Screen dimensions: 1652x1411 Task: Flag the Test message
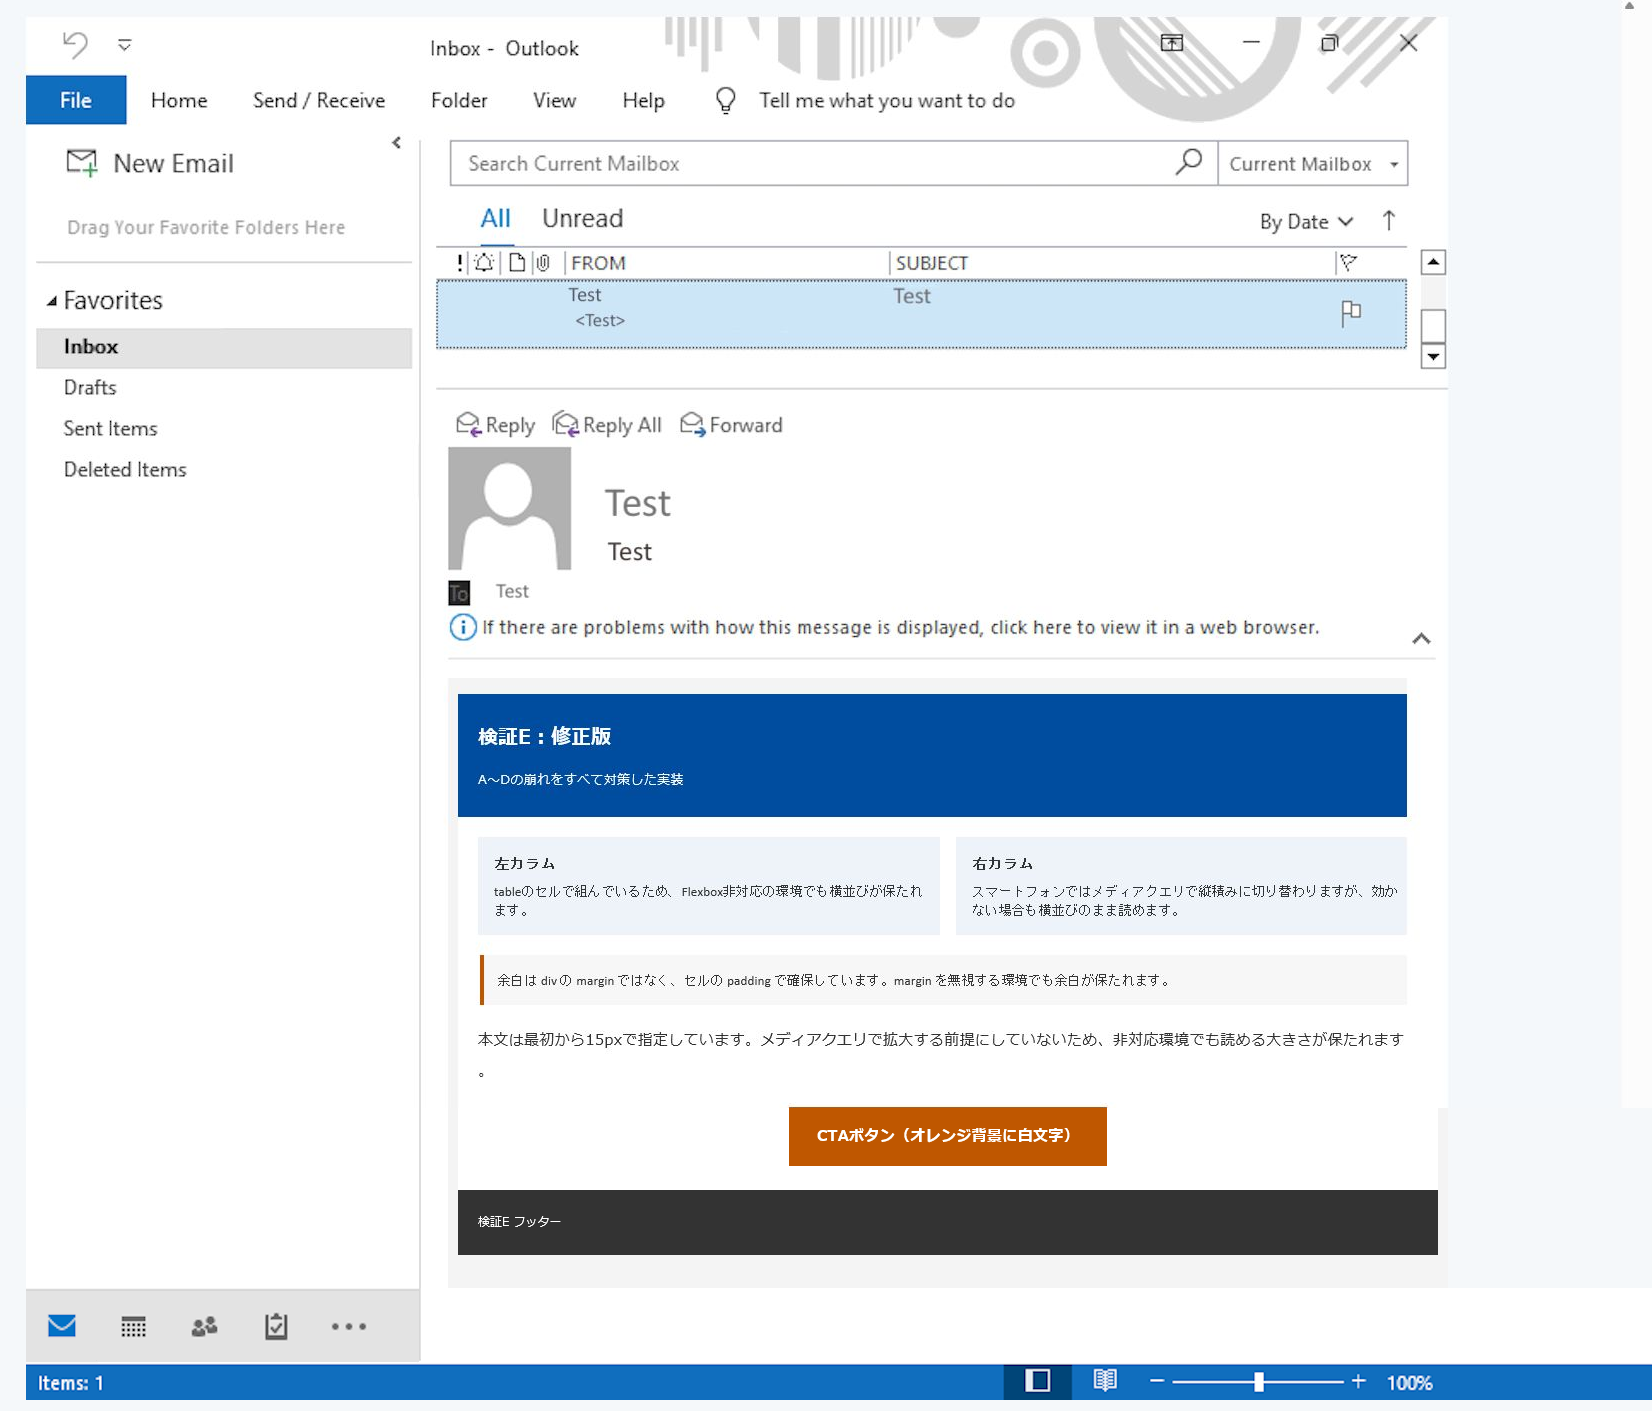(x=1351, y=313)
